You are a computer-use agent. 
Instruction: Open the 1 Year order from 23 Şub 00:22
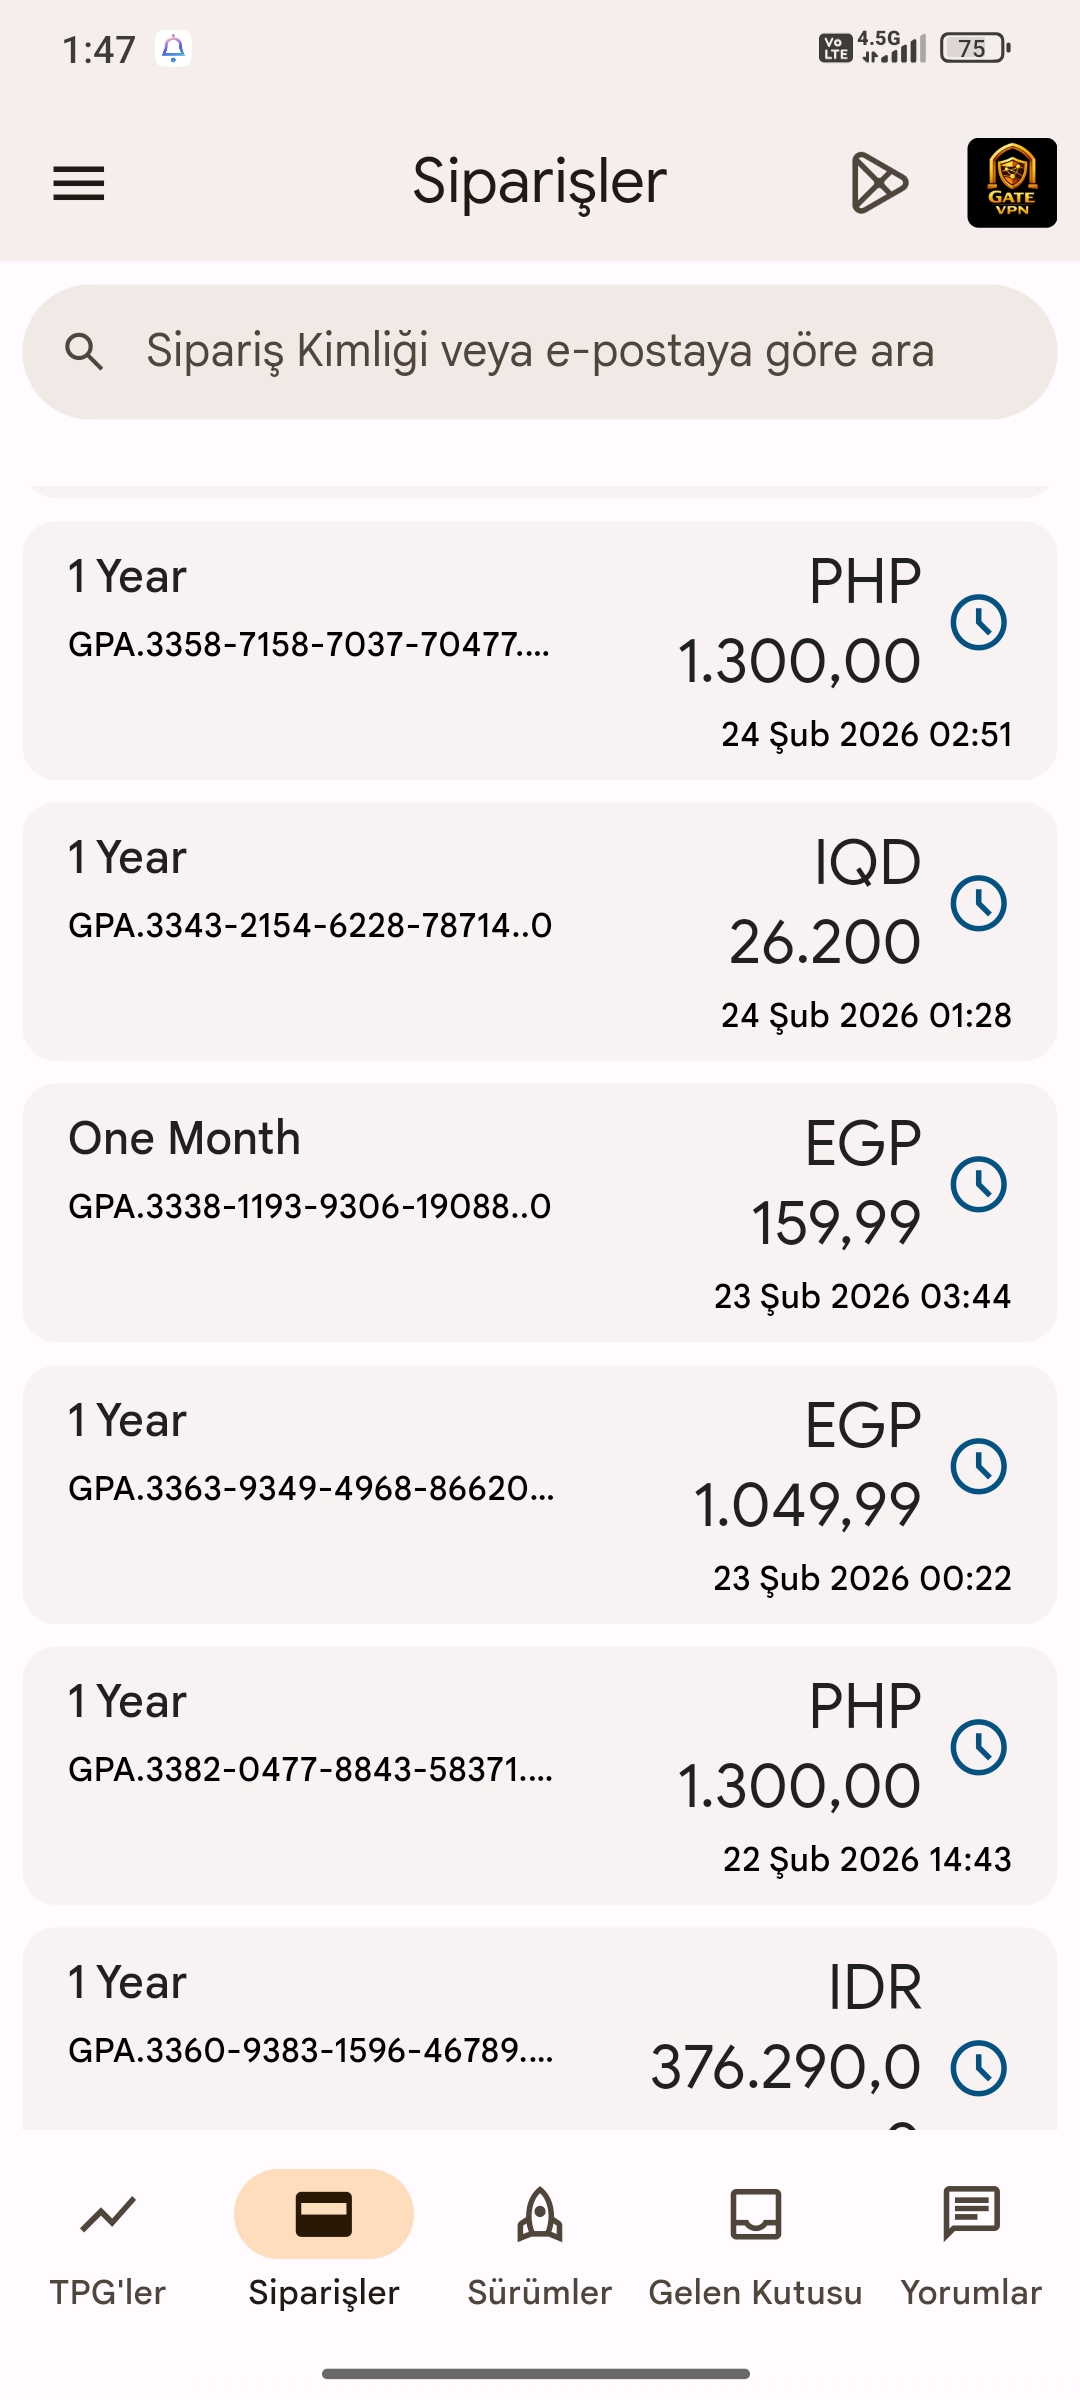[400, 1494]
